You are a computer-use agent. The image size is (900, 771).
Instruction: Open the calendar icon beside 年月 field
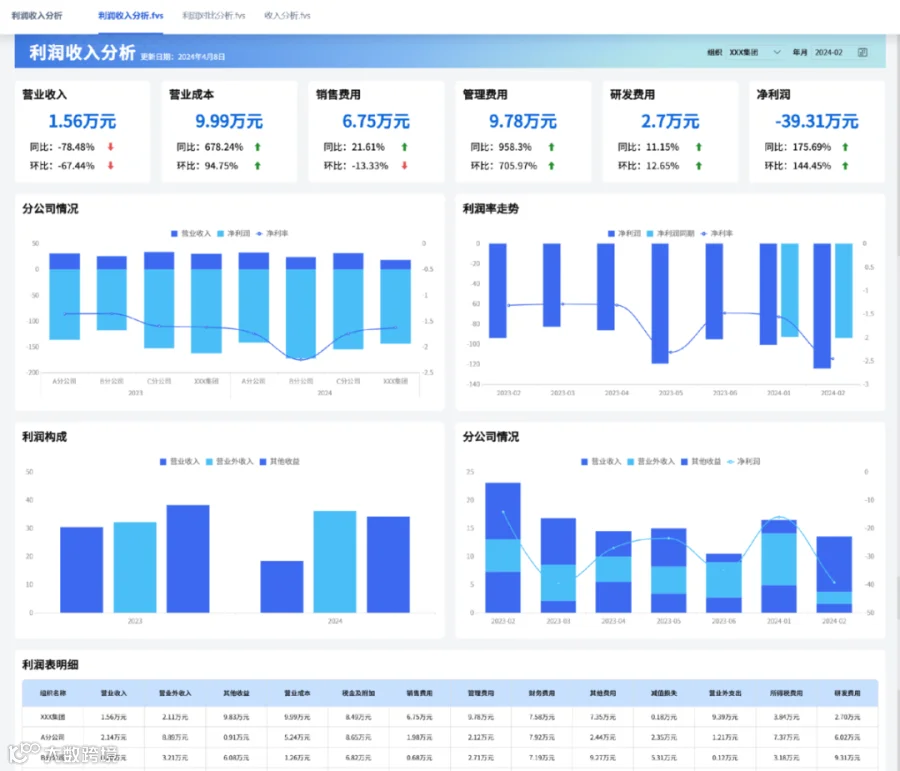(862, 52)
